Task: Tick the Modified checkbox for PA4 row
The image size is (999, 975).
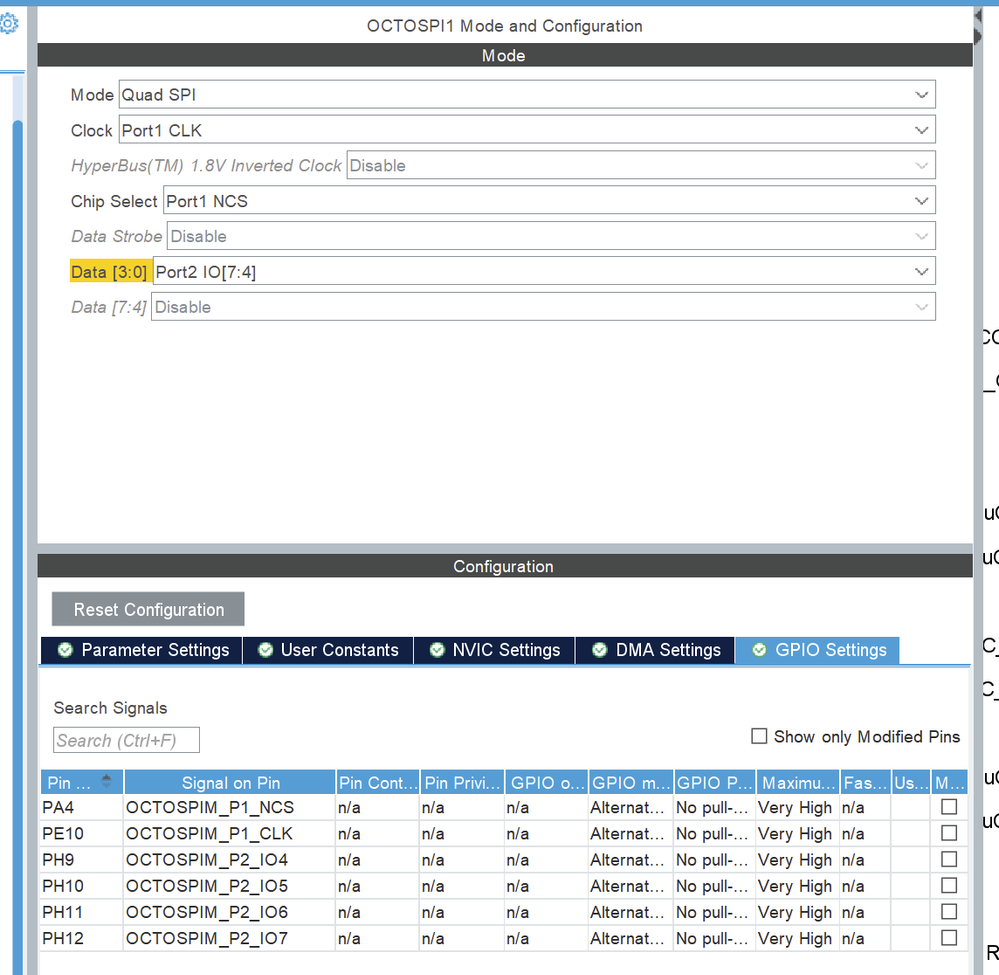Action: (949, 807)
